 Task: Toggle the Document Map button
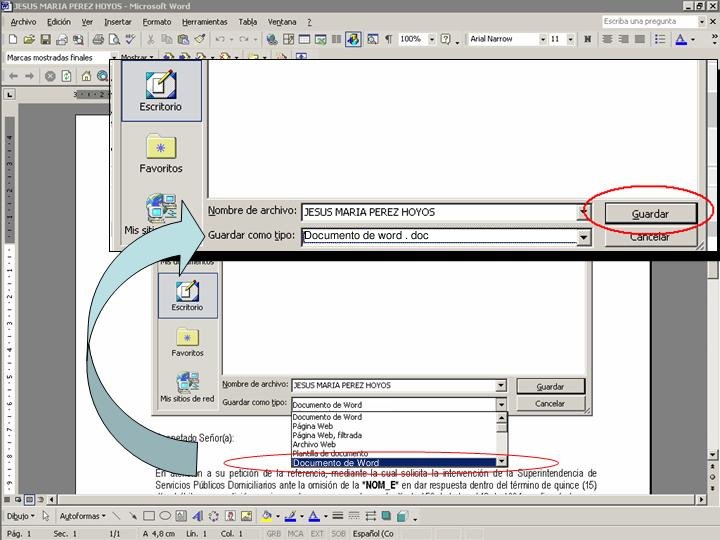click(372, 39)
